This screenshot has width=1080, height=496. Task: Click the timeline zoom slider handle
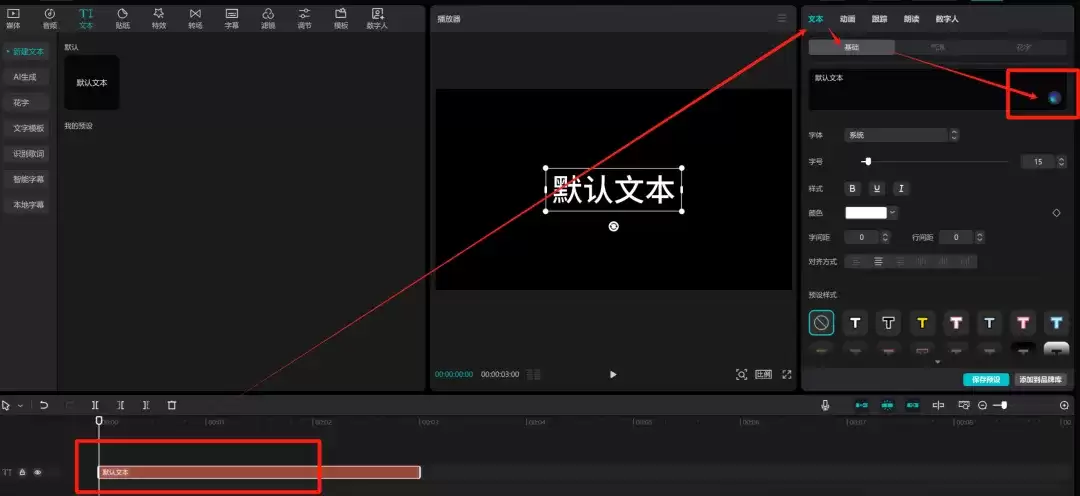1004,405
